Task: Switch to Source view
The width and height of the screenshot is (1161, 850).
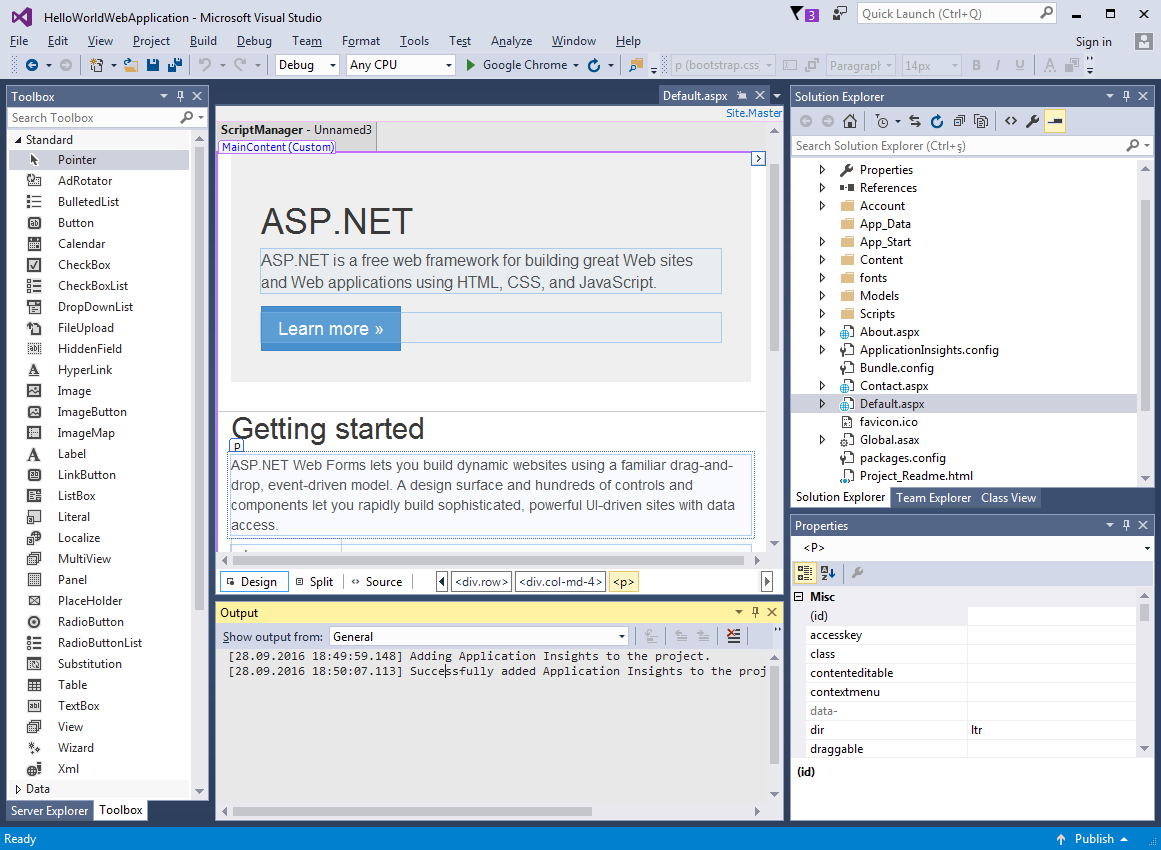Action: (376, 582)
